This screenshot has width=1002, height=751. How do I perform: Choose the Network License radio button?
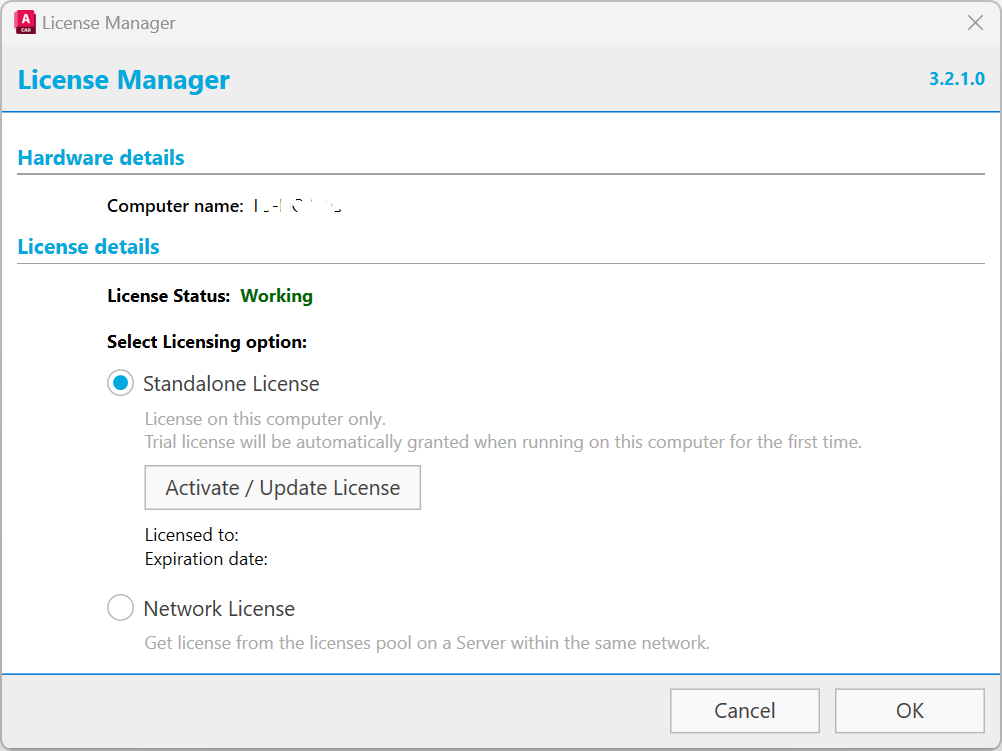coord(121,608)
